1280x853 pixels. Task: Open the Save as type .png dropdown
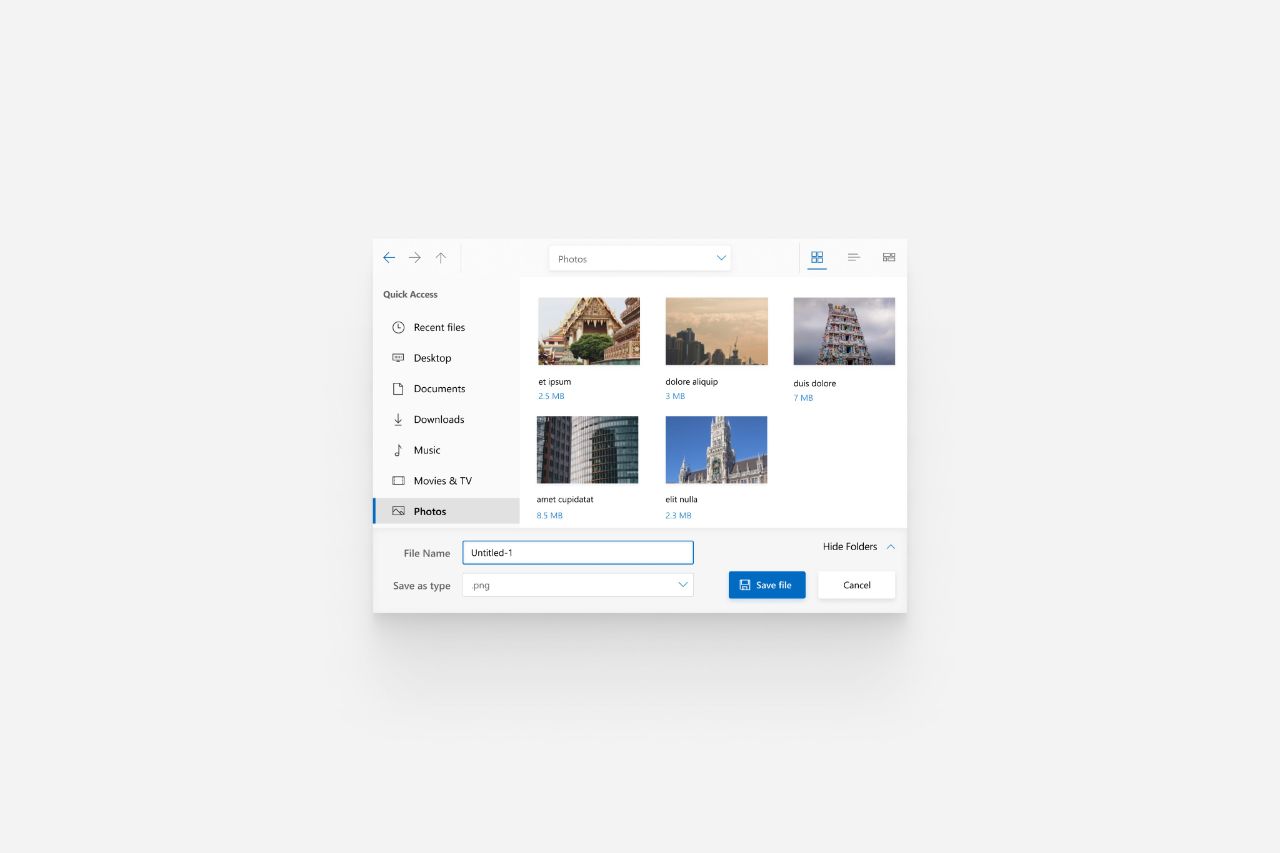[578, 585]
